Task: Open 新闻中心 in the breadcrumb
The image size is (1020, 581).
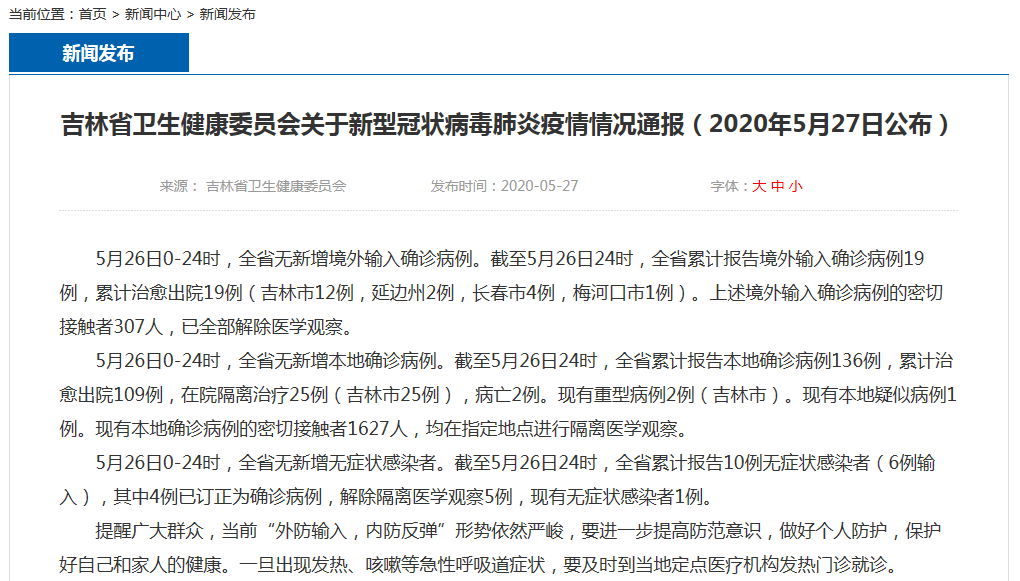Action: click(153, 14)
